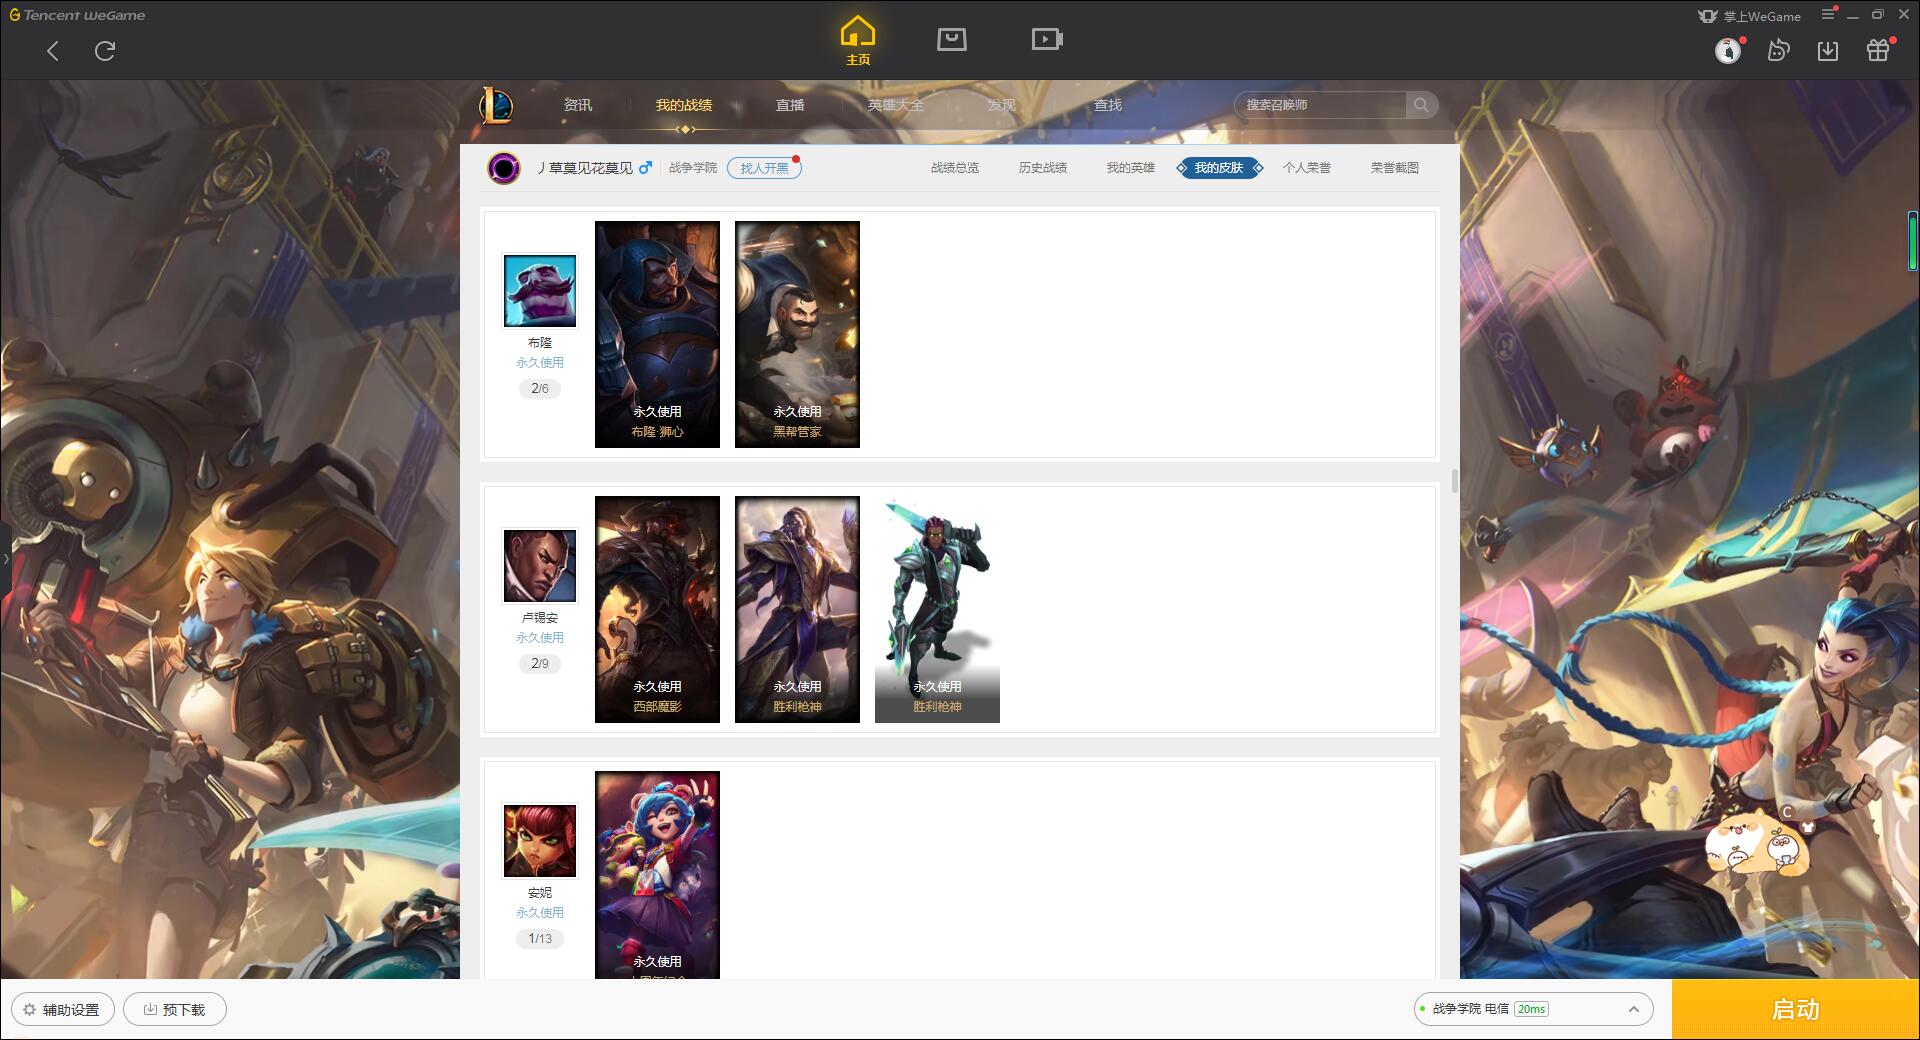Open the 黑帮管家 skin card

coord(797,334)
